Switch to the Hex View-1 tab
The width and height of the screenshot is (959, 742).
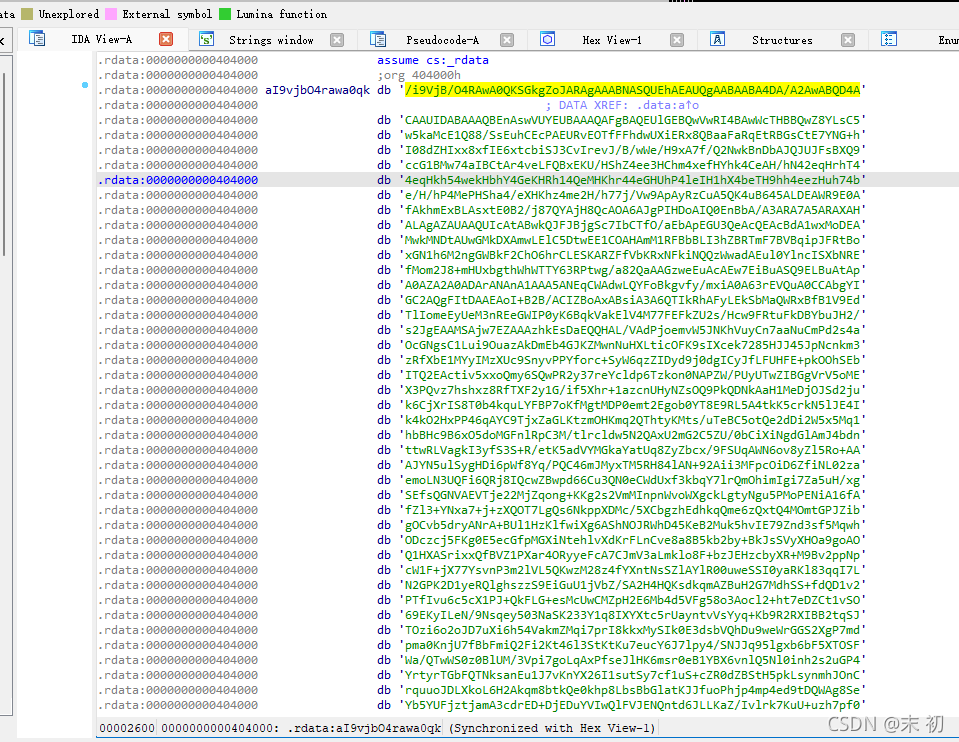(611, 40)
